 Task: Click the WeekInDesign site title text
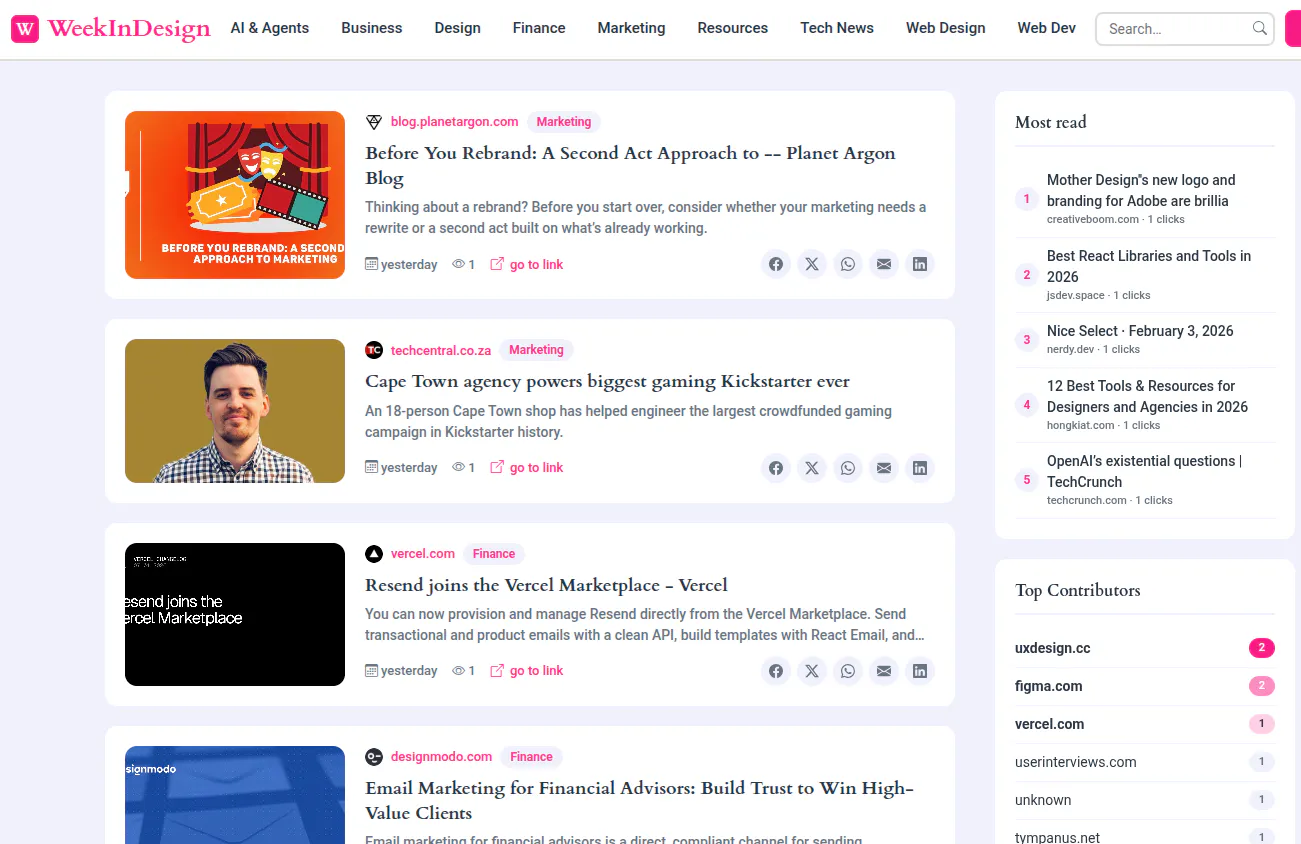click(129, 29)
